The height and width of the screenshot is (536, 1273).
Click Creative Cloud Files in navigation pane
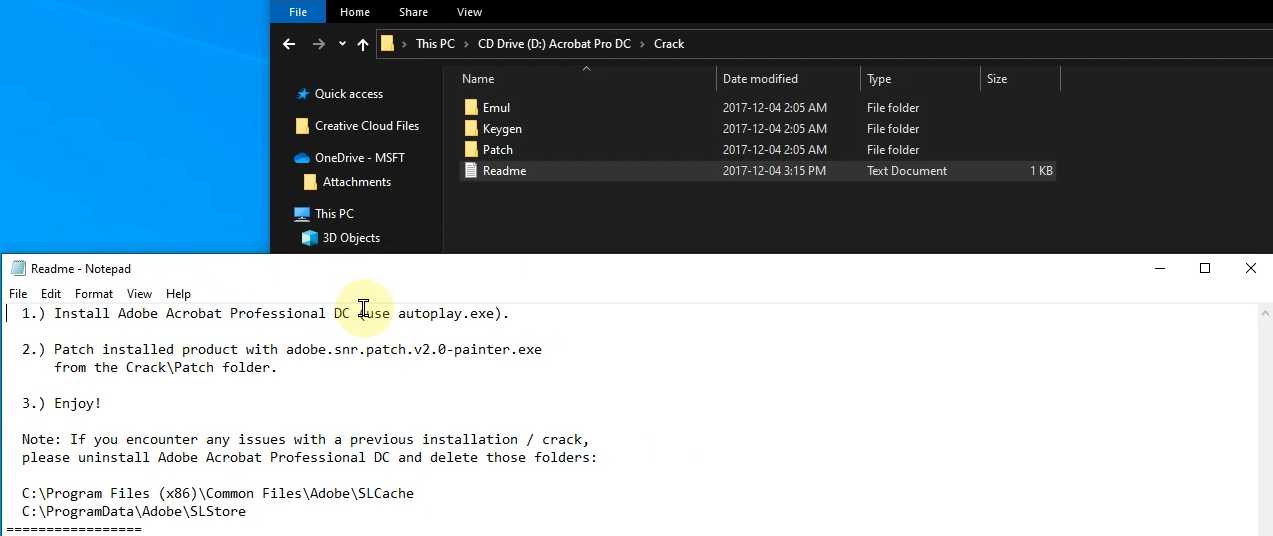[366, 126]
